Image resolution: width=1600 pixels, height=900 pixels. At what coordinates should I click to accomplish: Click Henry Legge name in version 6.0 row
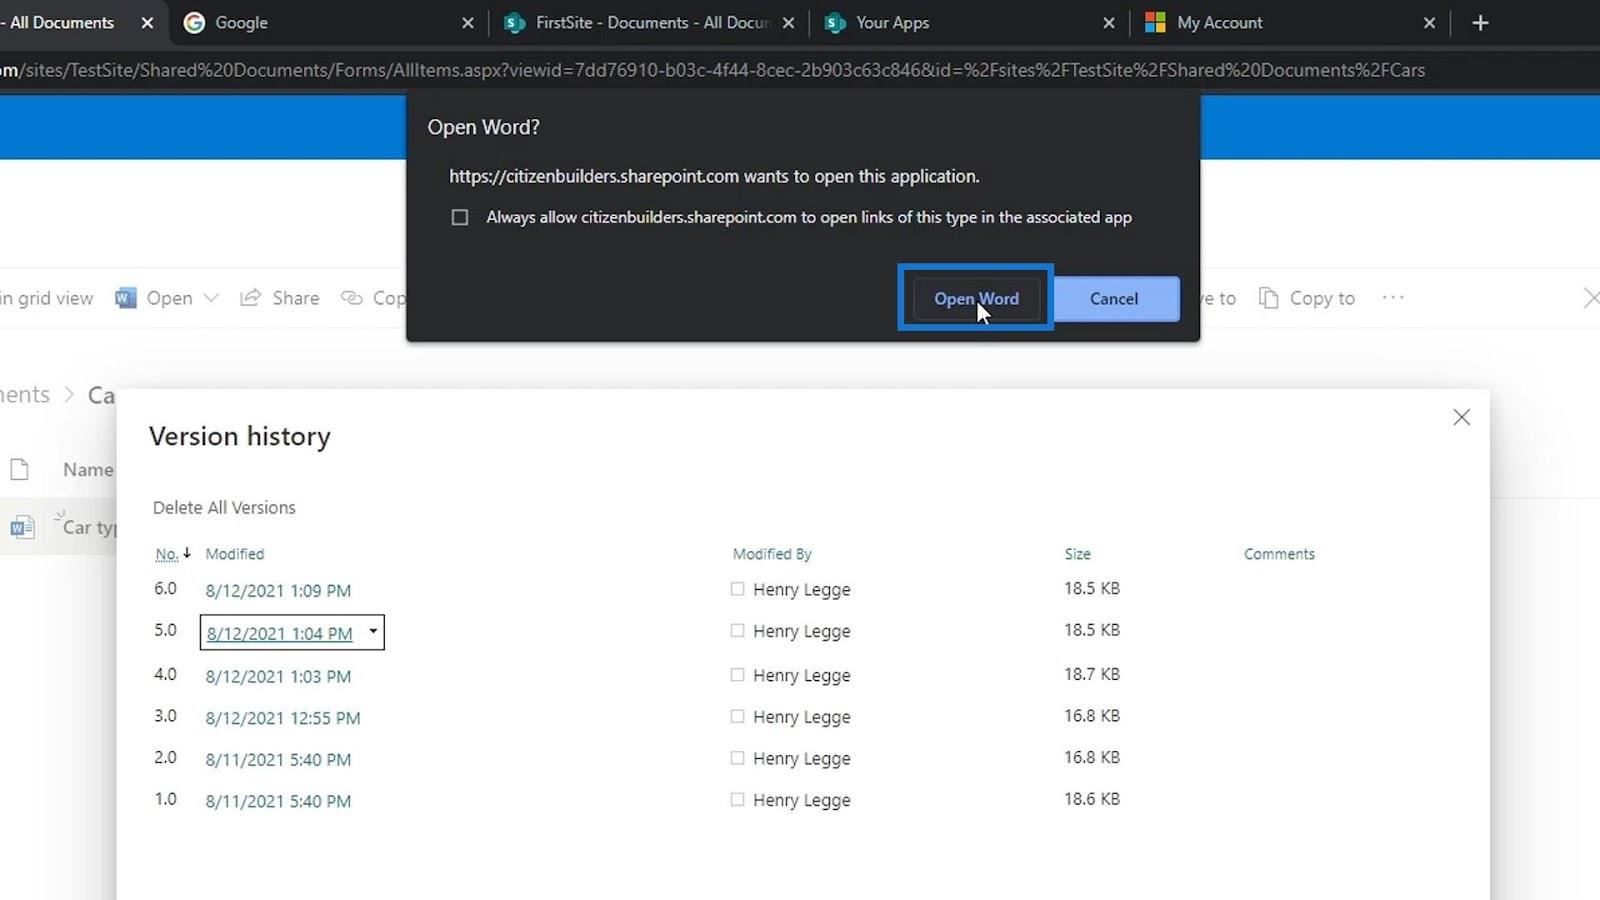[801, 589]
